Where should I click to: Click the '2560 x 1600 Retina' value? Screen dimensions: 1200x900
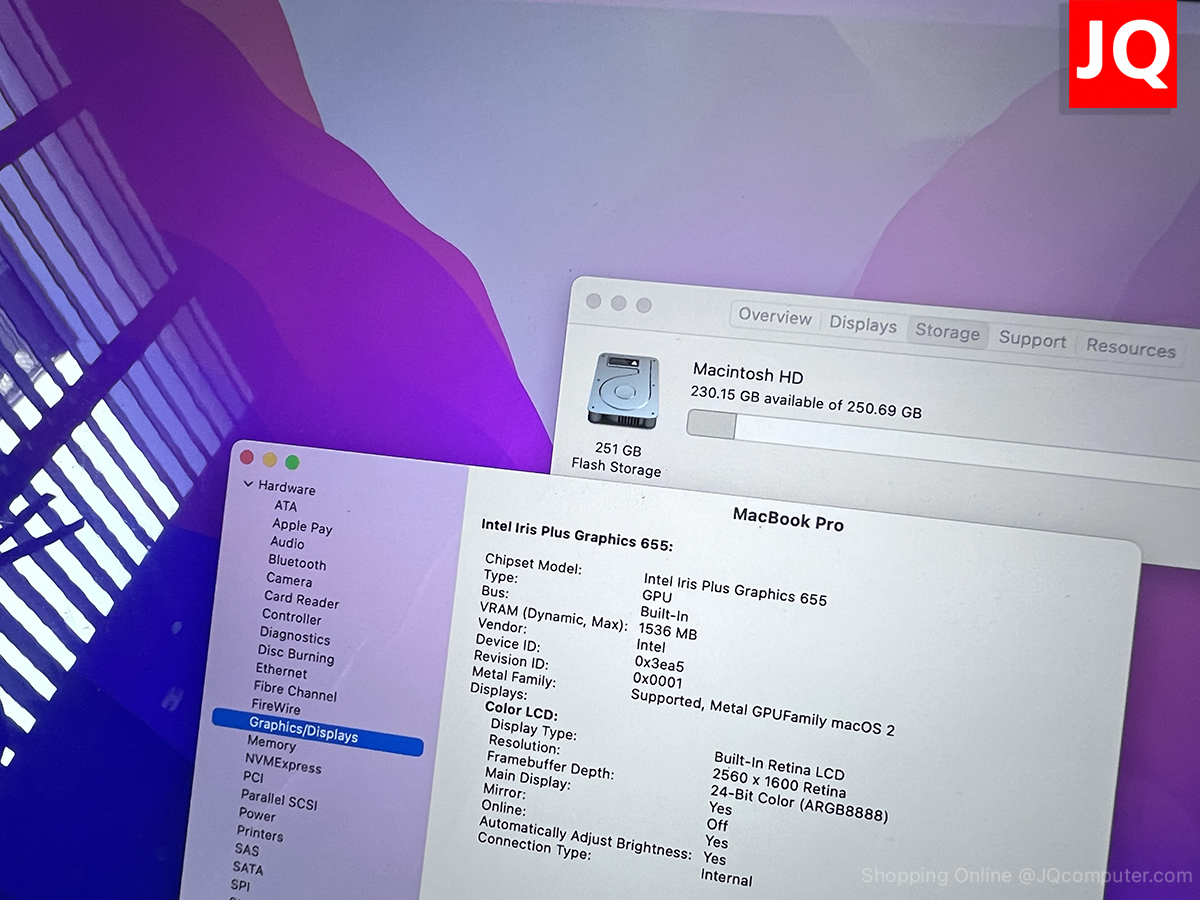[x=779, y=784]
